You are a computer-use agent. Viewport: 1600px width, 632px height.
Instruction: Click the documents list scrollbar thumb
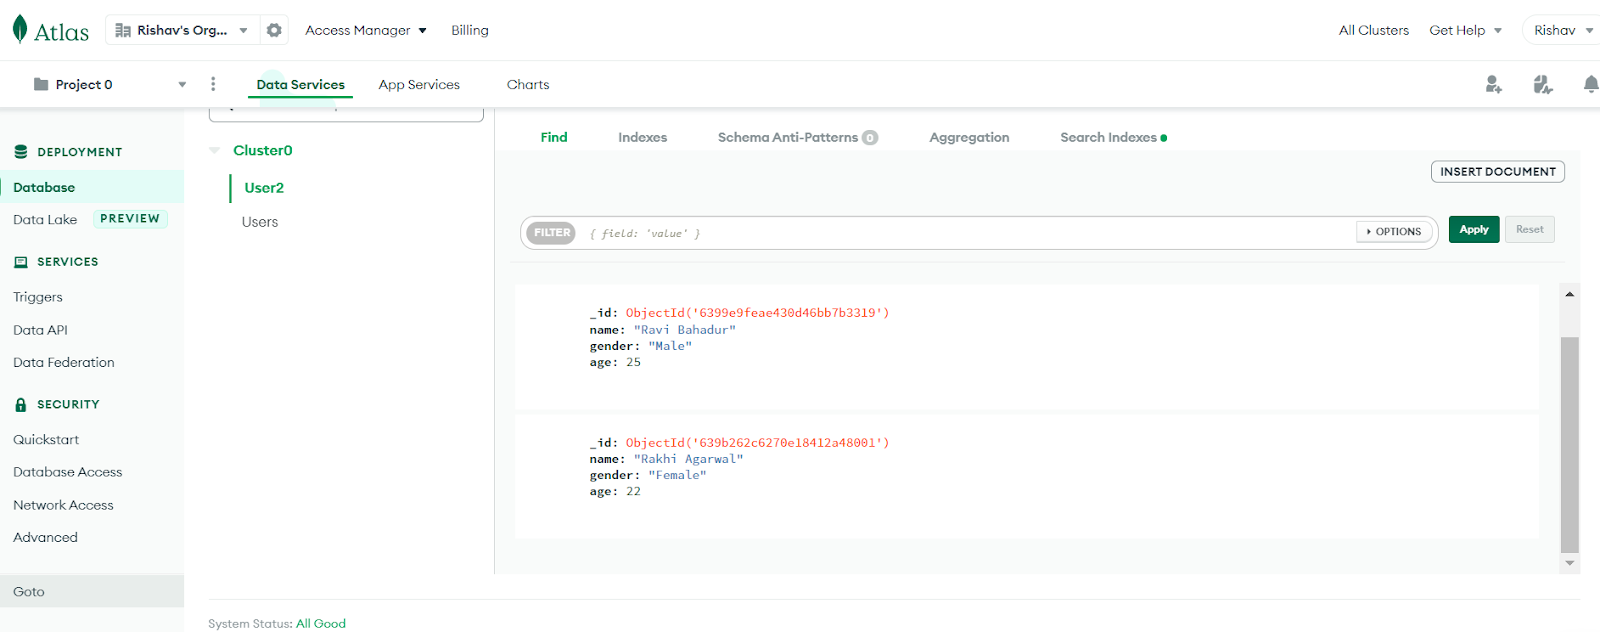coord(1570,445)
